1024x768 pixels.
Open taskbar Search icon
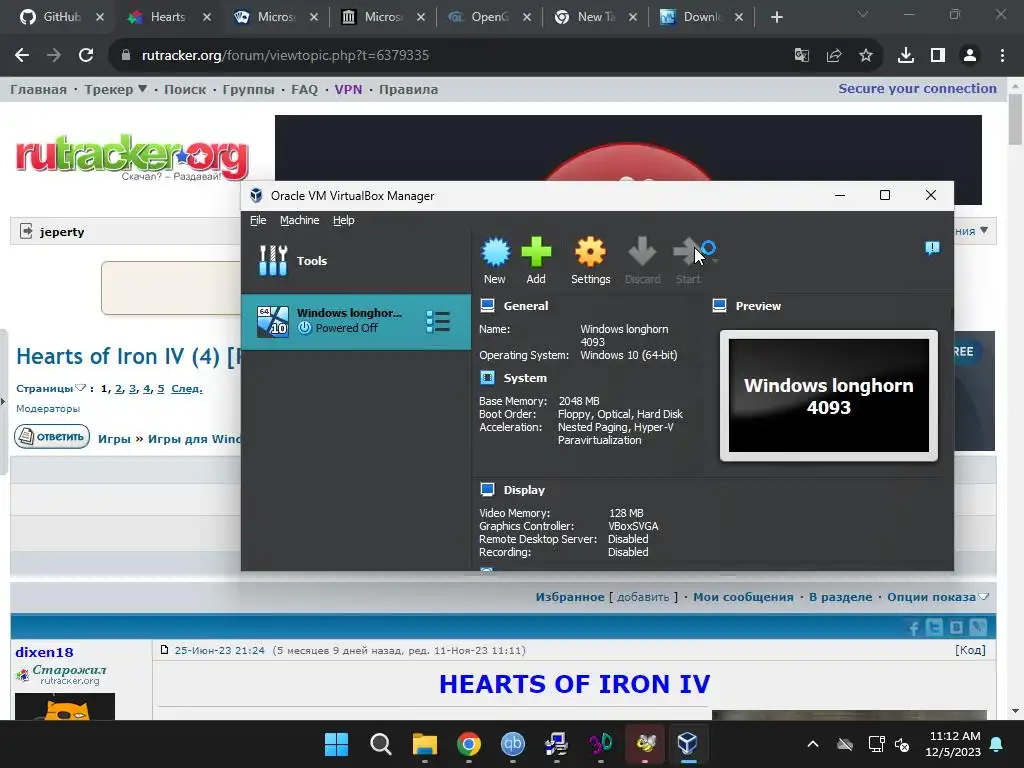pyautogui.click(x=381, y=744)
